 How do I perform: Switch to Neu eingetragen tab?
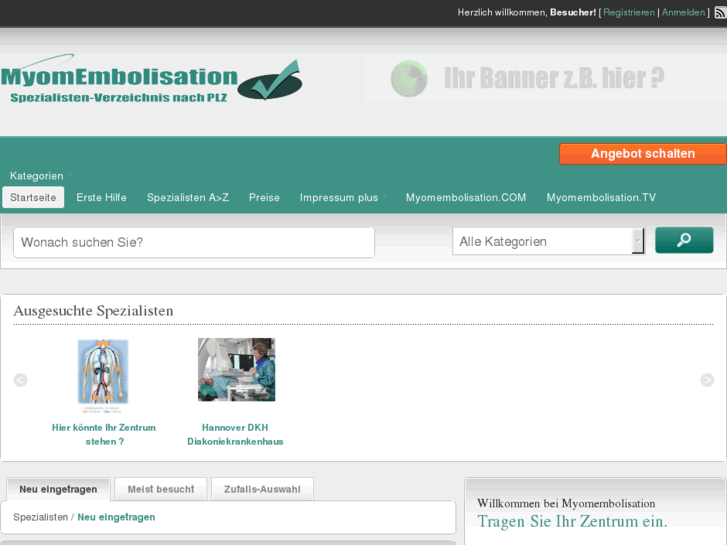point(58,489)
